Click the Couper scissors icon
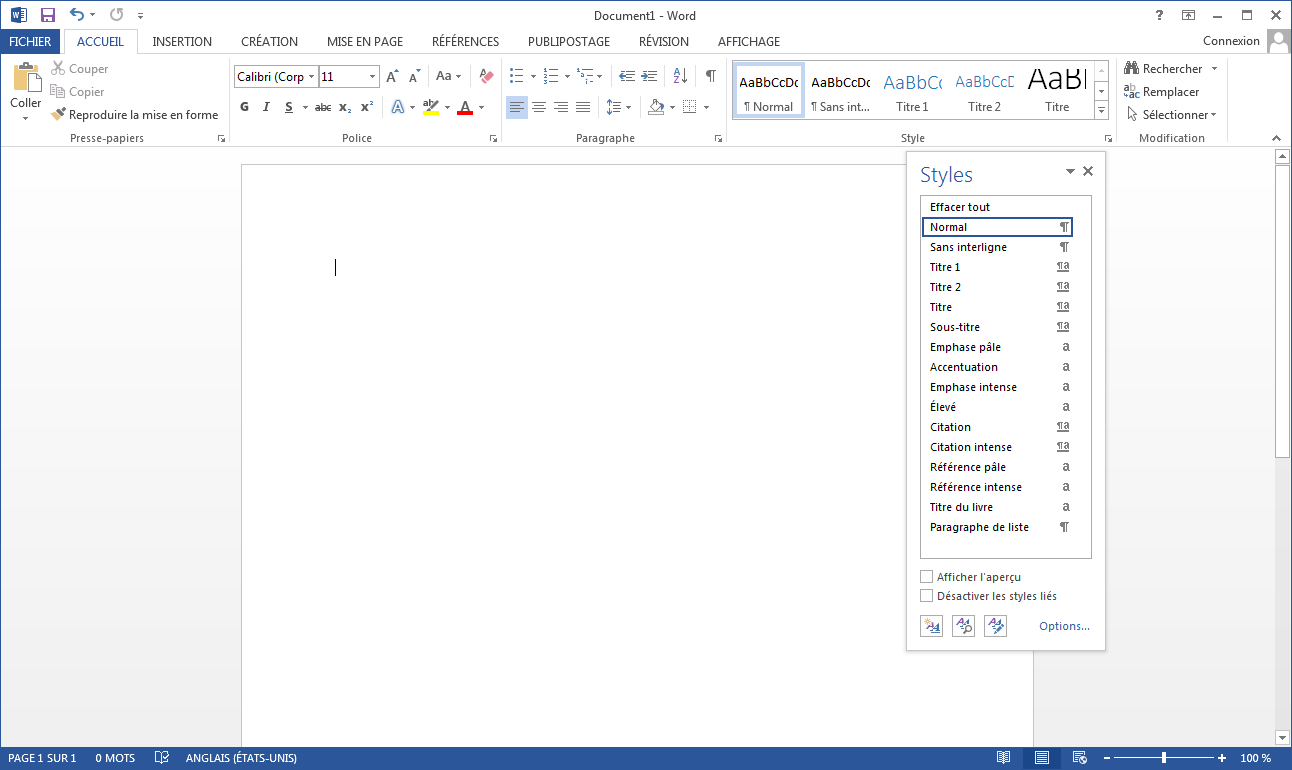The width and height of the screenshot is (1292, 770). coord(58,69)
